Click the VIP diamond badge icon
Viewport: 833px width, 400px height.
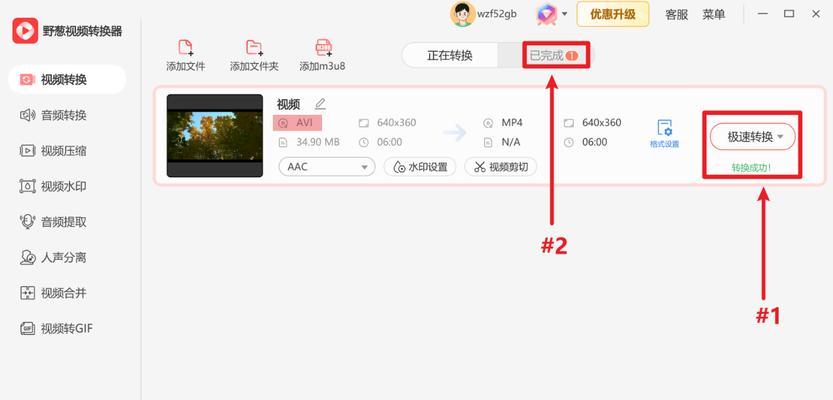[x=546, y=14]
